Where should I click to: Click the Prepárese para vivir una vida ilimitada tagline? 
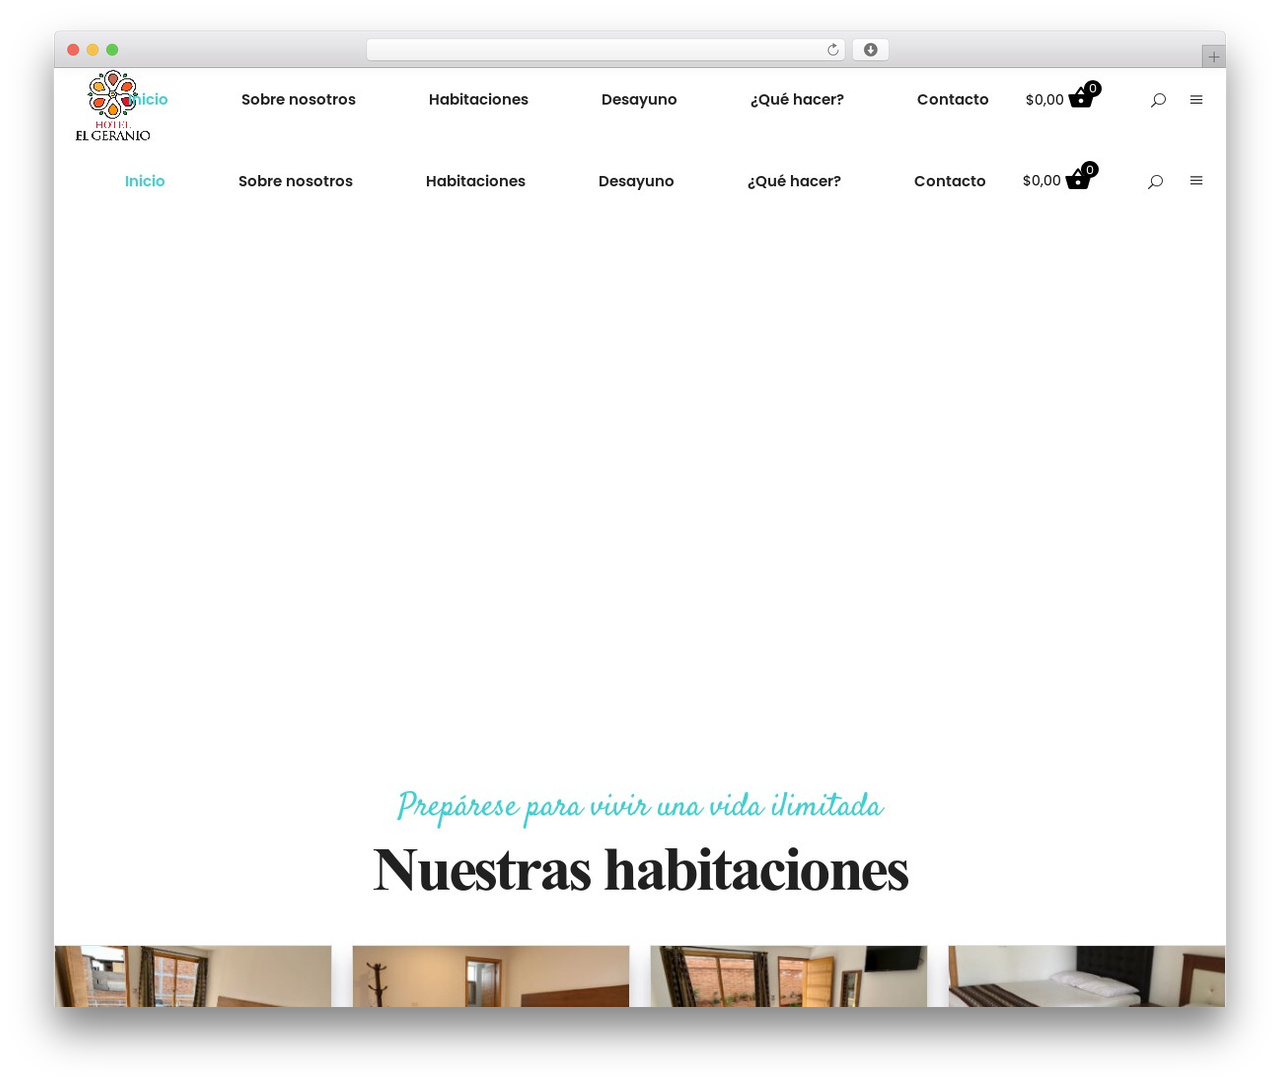(x=640, y=806)
